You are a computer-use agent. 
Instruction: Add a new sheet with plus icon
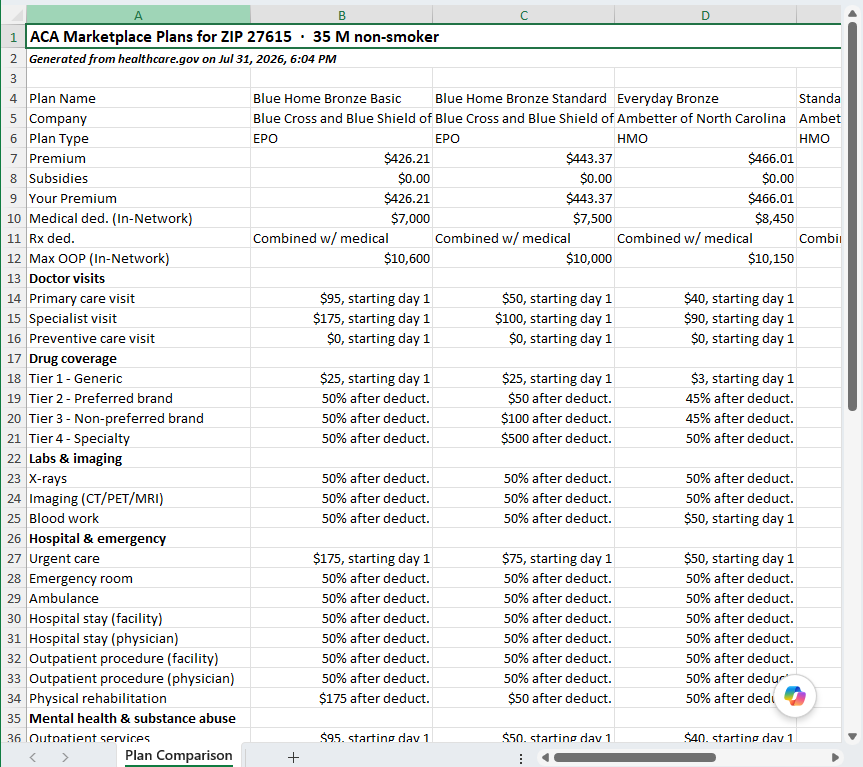(x=293, y=757)
